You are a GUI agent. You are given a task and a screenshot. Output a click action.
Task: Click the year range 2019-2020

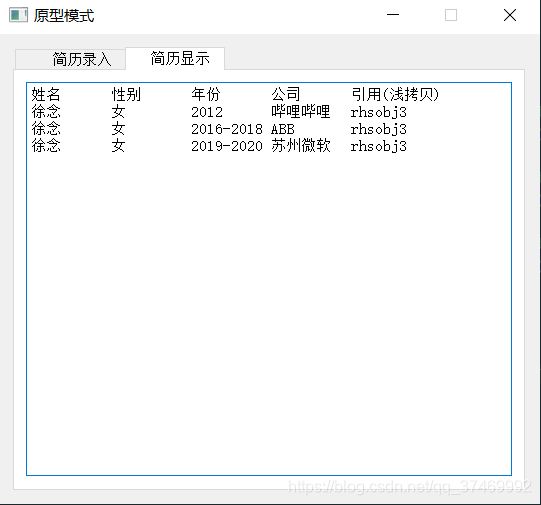[x=227, y=146]
